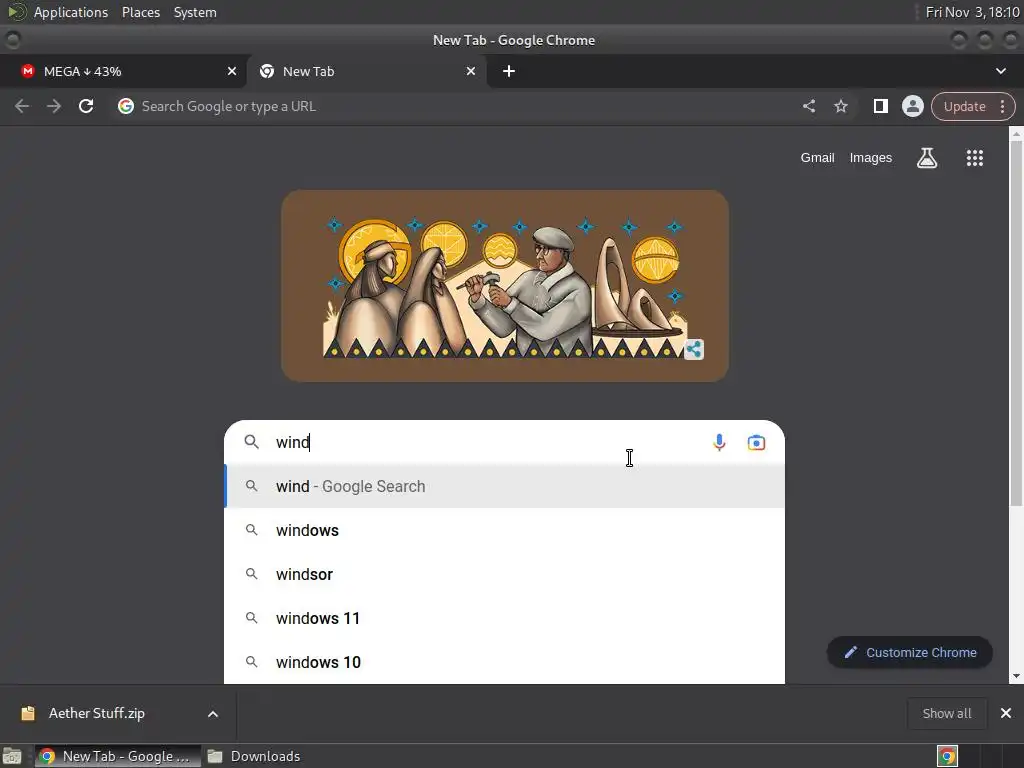Open the Chrome profile avatar
This screenshot has width=1024, height=768.
[912, 106]
